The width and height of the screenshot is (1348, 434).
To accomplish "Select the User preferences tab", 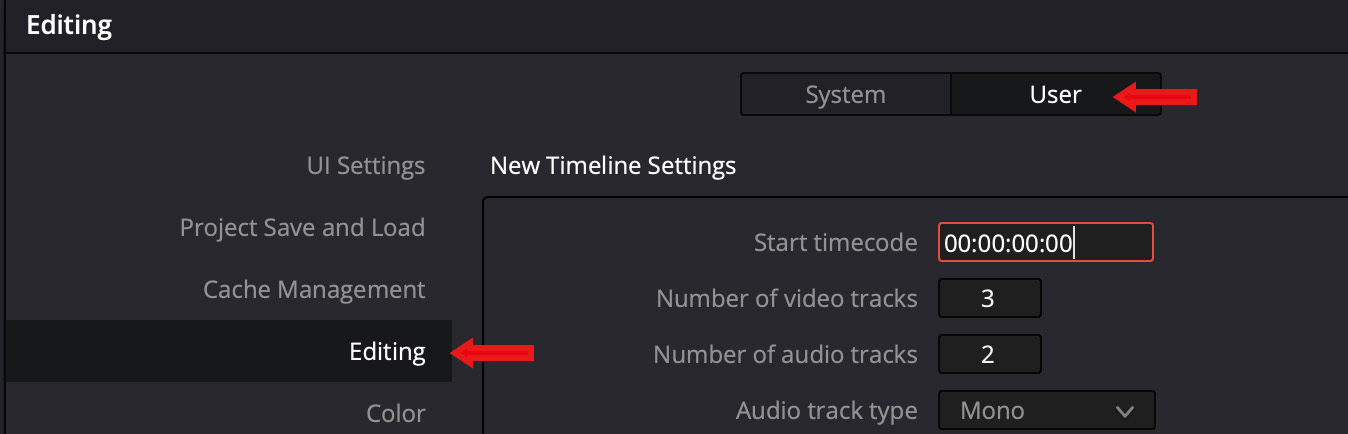I will click(x=1055, y=95).
